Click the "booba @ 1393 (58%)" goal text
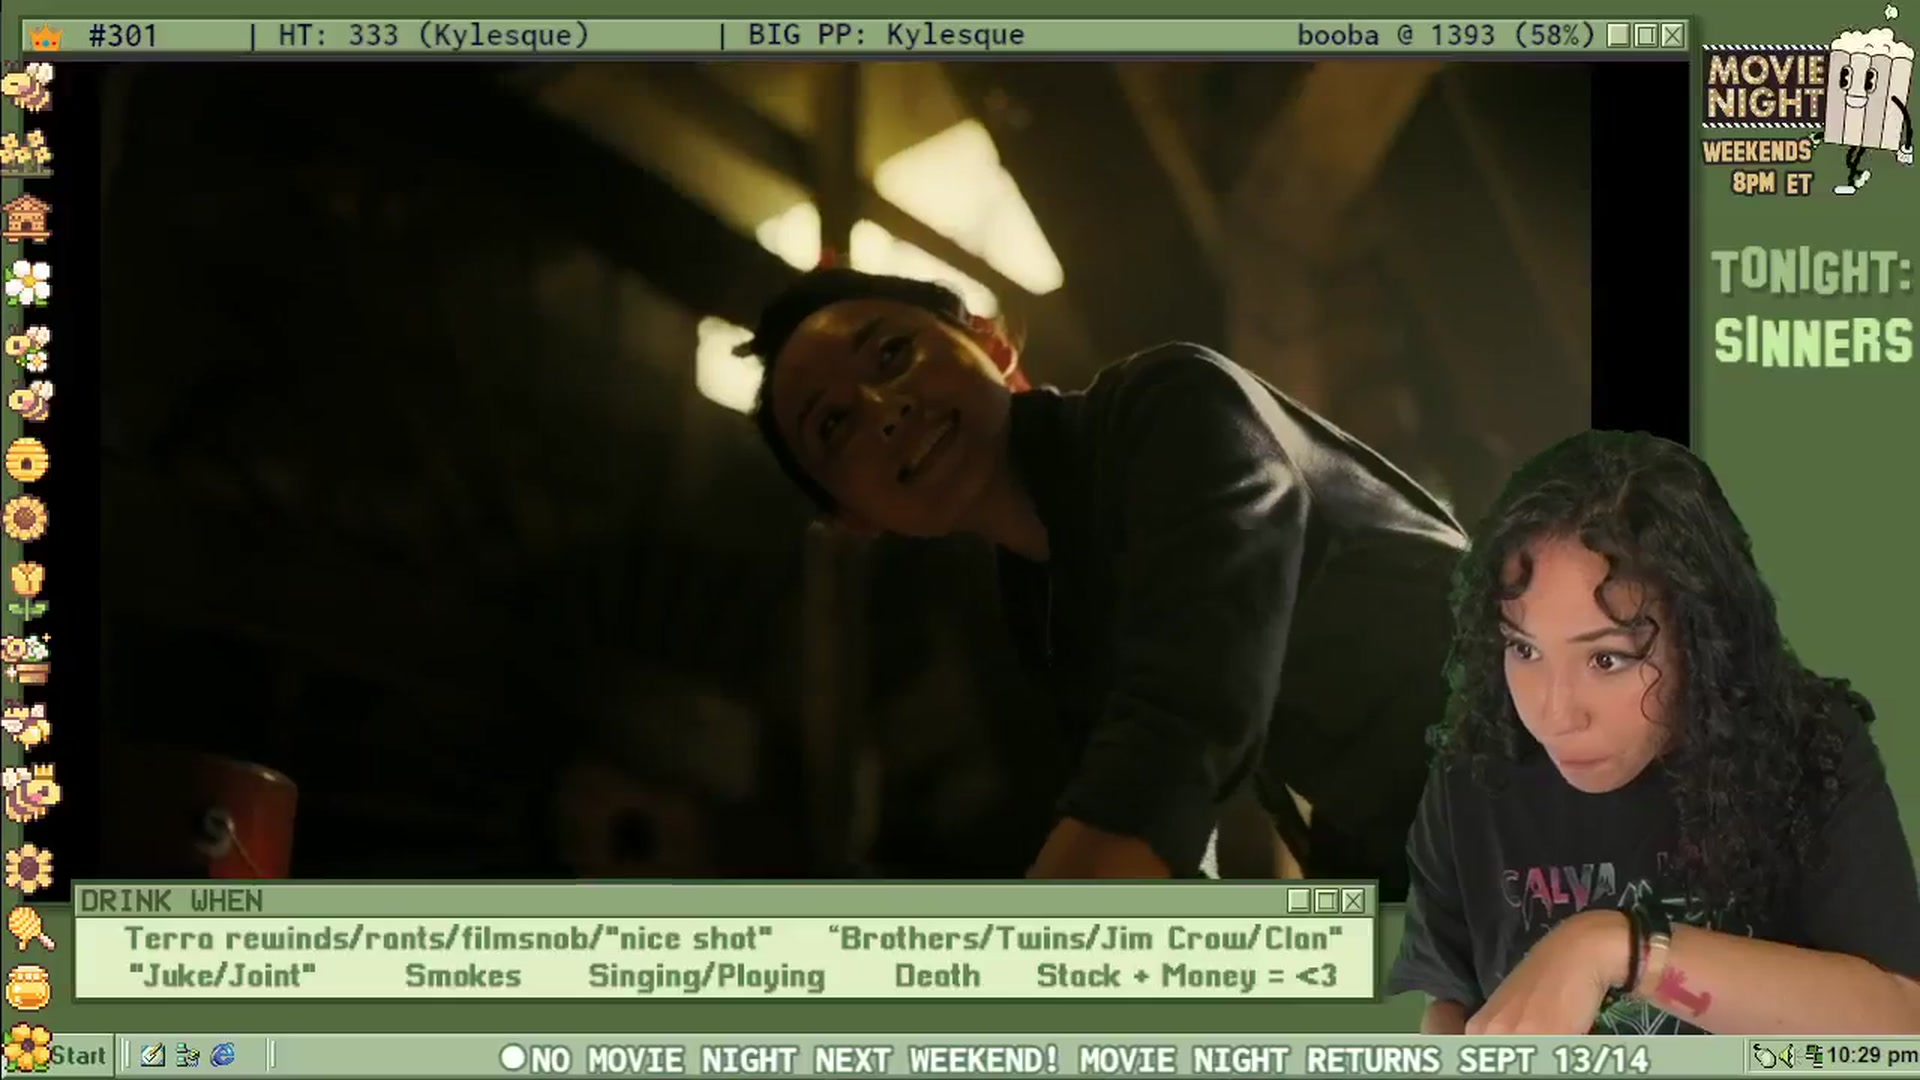Screen dimensions: 1920x1080 (1445, 36)
